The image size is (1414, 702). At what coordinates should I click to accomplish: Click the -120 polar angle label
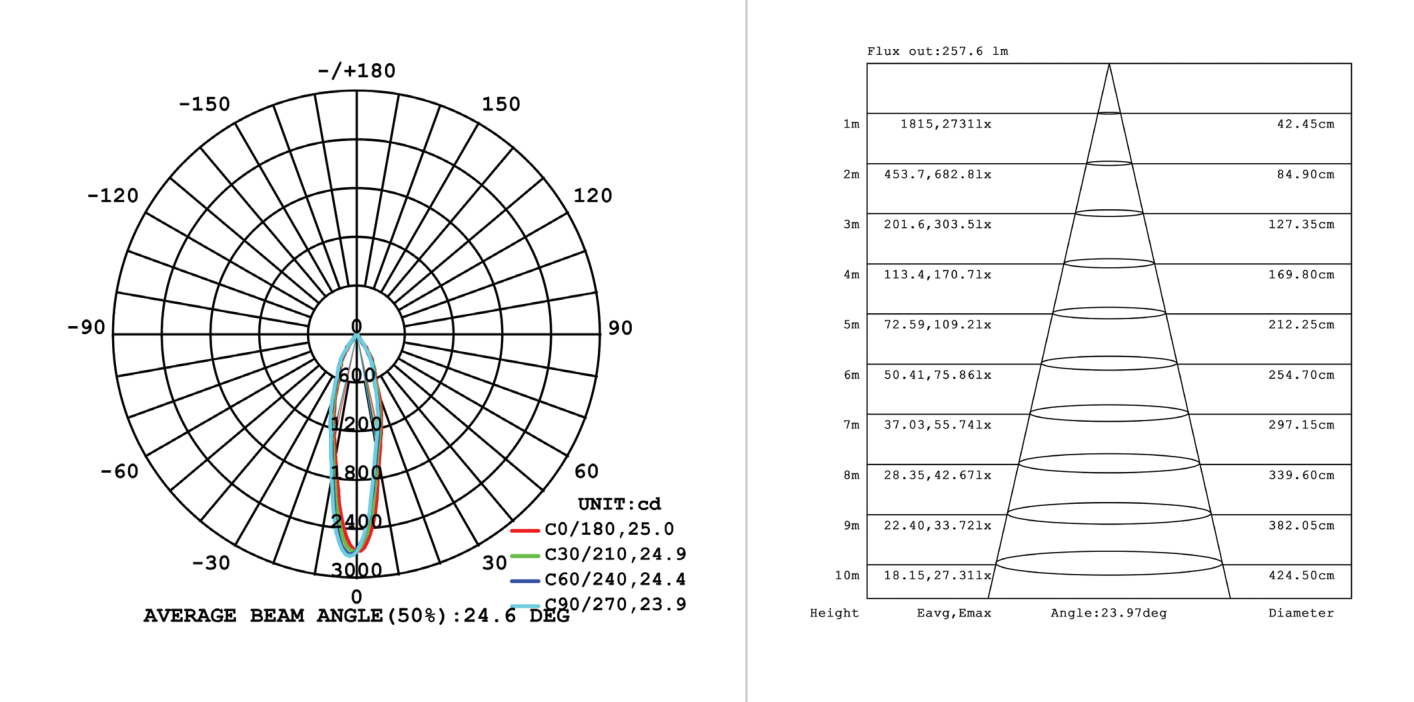pyautogui.click(x=113, y=196)
